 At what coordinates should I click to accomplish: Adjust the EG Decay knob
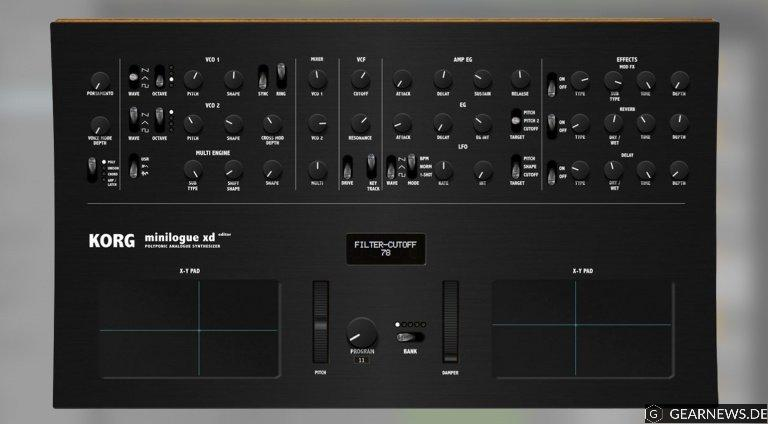pyautogui.click(x=443, y=124)
